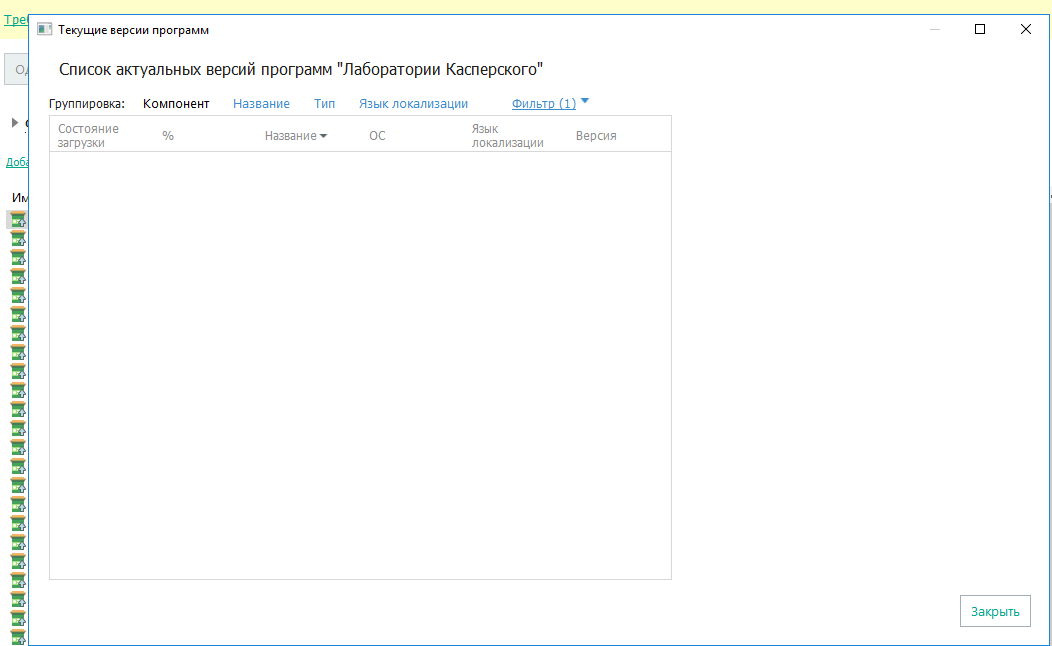The height and width of the screenshot is (646, 1052).
Task: Sort by the Язык локализации column header
Action: tap(507, 136)
